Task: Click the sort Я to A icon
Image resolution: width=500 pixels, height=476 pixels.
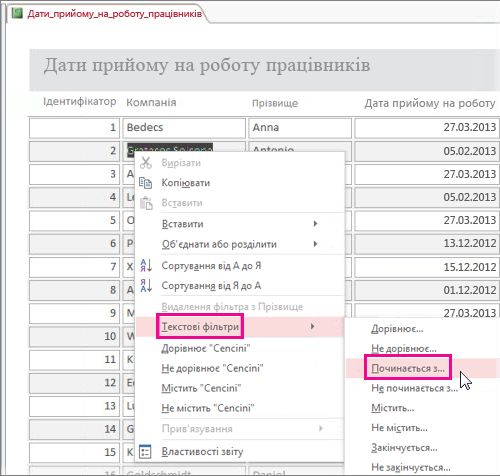Action: [146, 286]
